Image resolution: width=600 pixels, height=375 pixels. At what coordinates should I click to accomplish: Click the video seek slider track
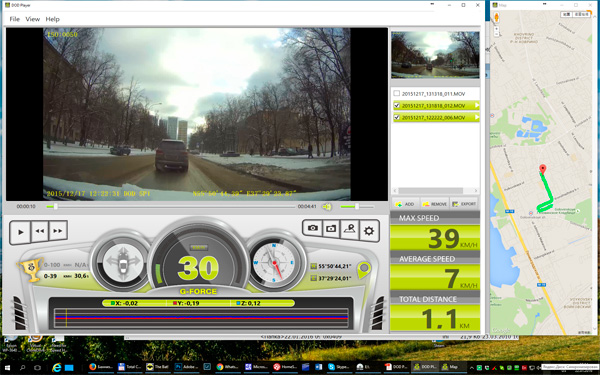coord(171,207)
